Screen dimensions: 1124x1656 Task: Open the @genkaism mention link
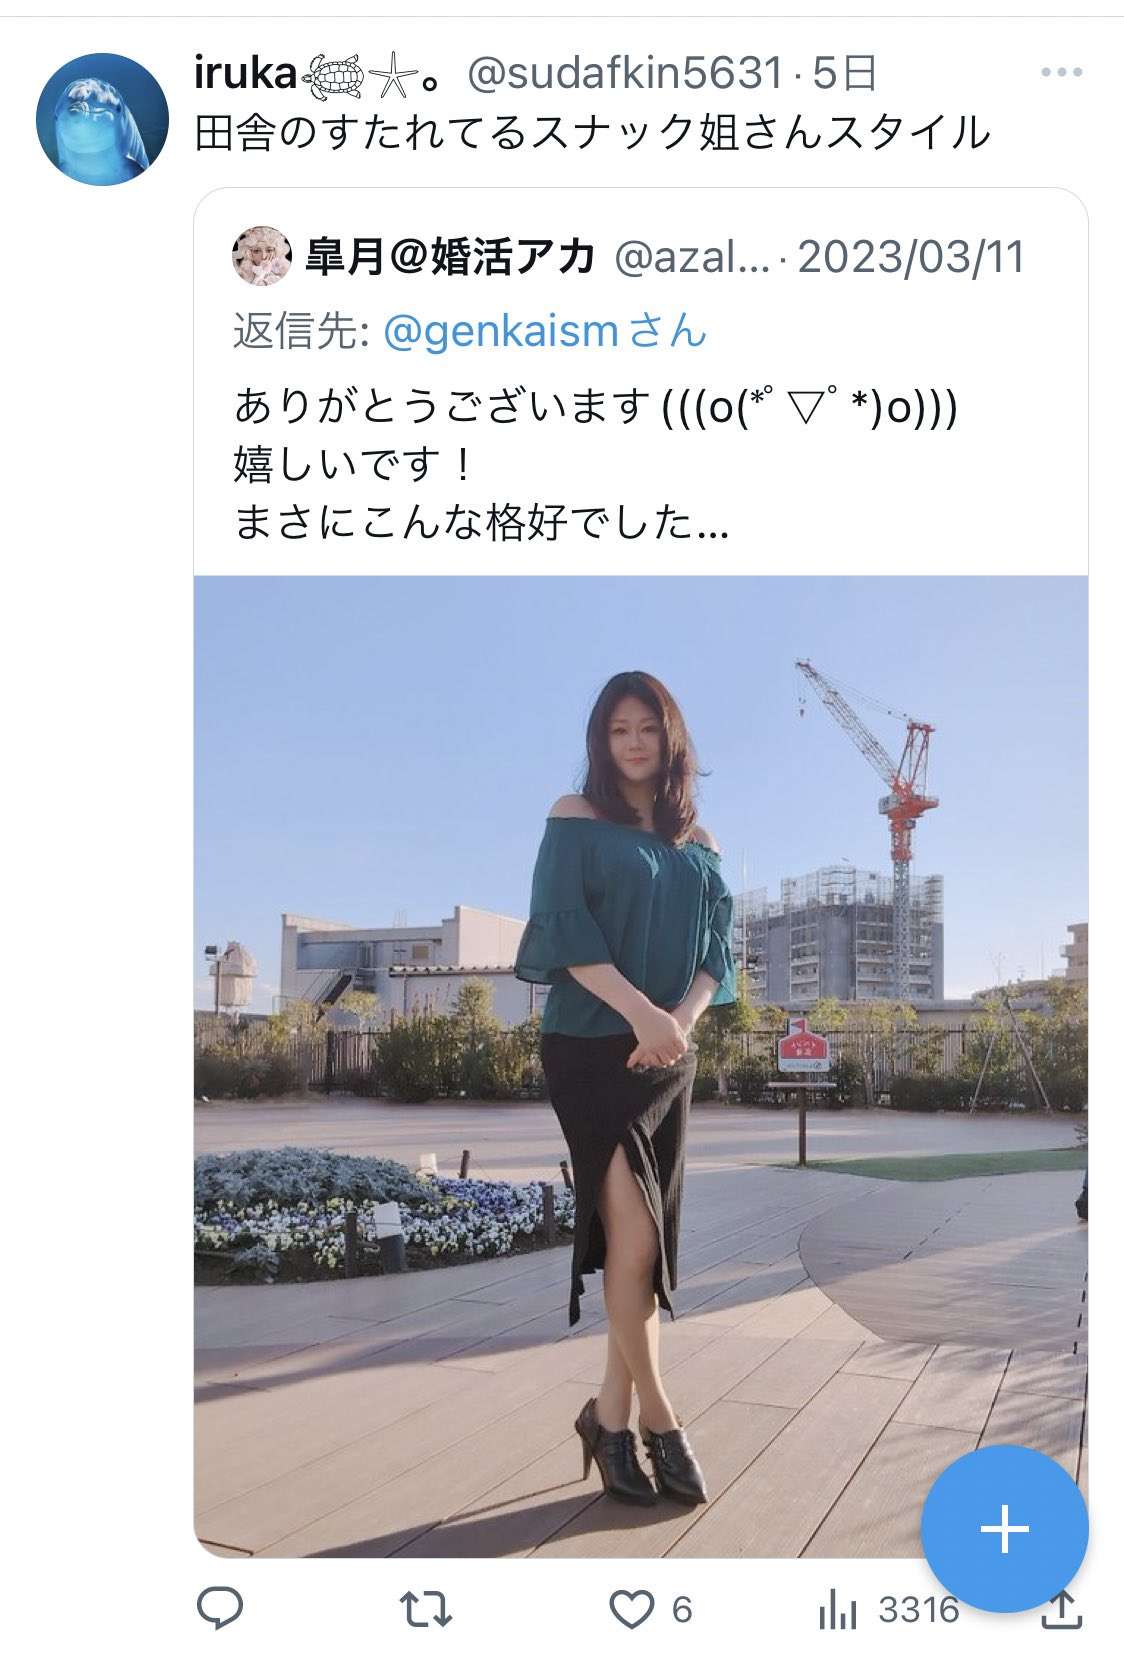501,332
